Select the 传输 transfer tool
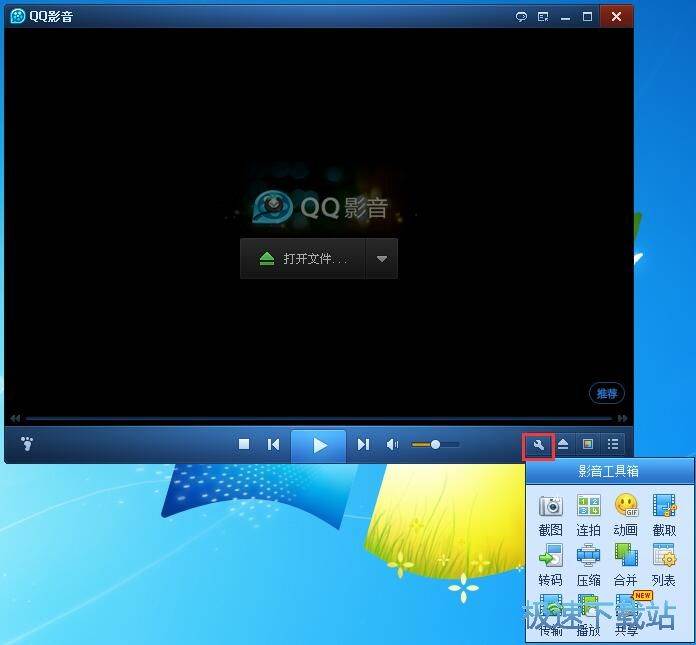This screenshot has height=645, width=696. tap(550, 615)
